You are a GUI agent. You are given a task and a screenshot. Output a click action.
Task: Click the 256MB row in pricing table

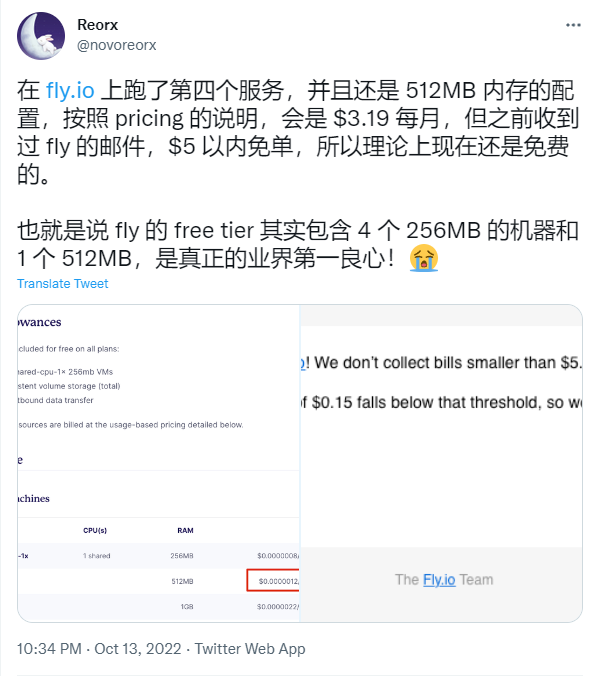(159, 556)
